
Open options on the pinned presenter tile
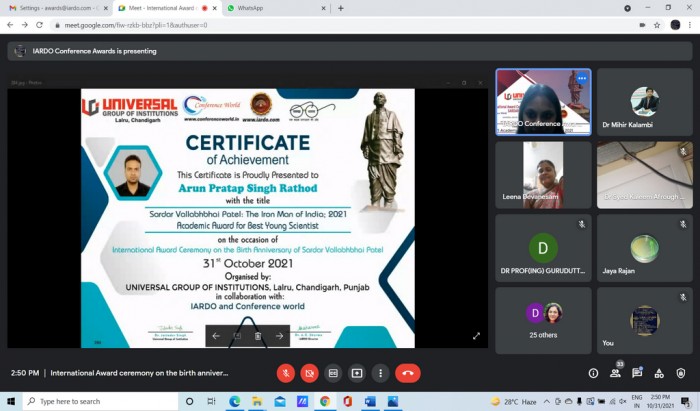[581, 78]
